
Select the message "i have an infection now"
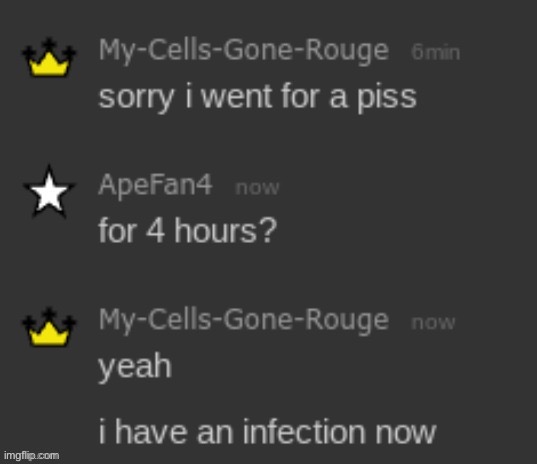point(267,431)
